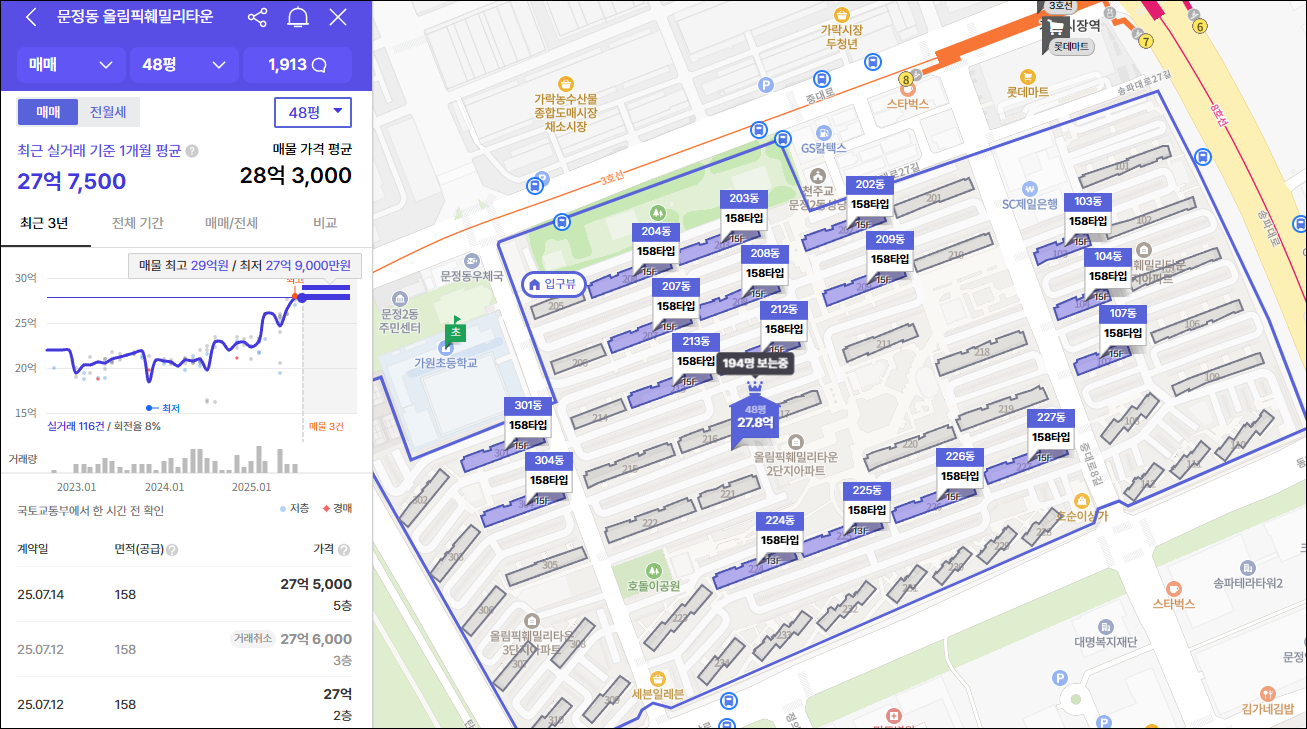
Task: Select the 224동 map marker
Action: [780, 532]
